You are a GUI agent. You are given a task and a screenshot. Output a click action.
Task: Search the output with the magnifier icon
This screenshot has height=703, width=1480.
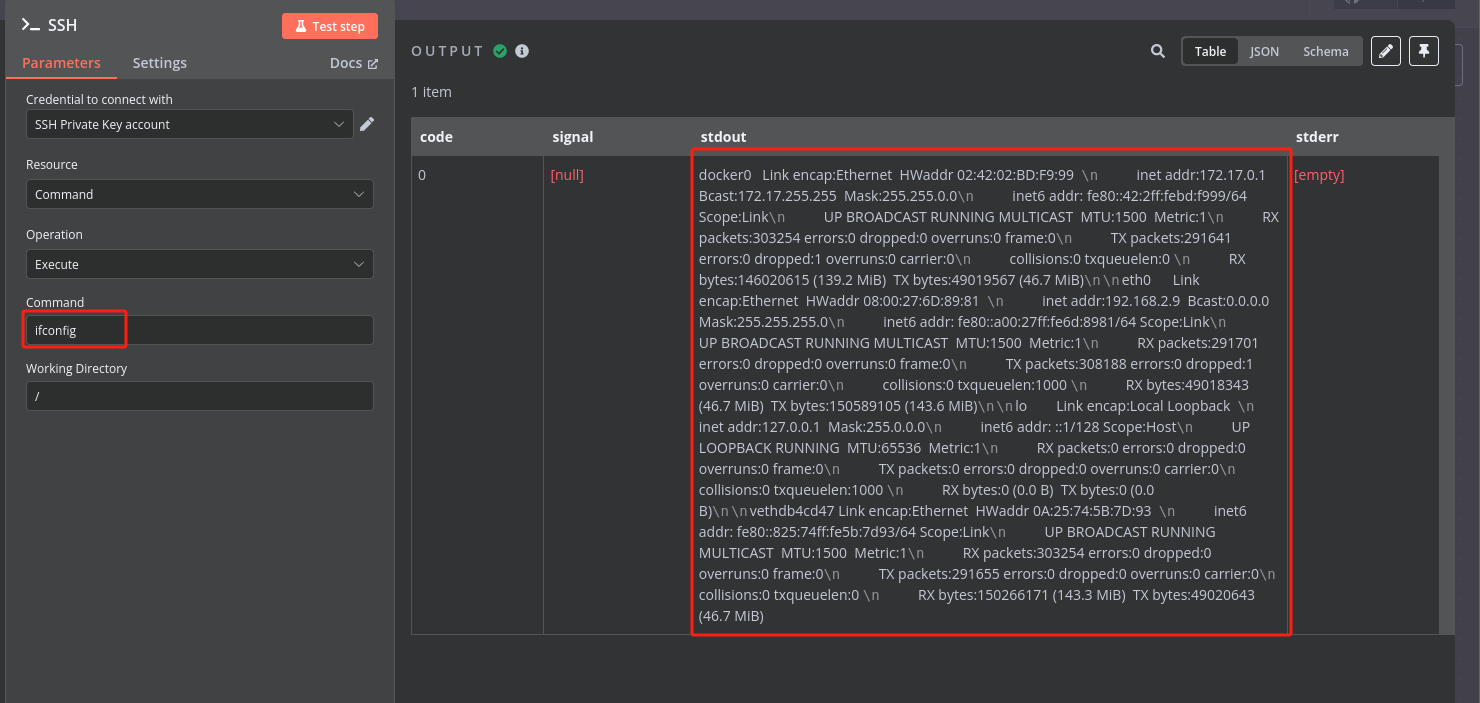pos(1158,51)
